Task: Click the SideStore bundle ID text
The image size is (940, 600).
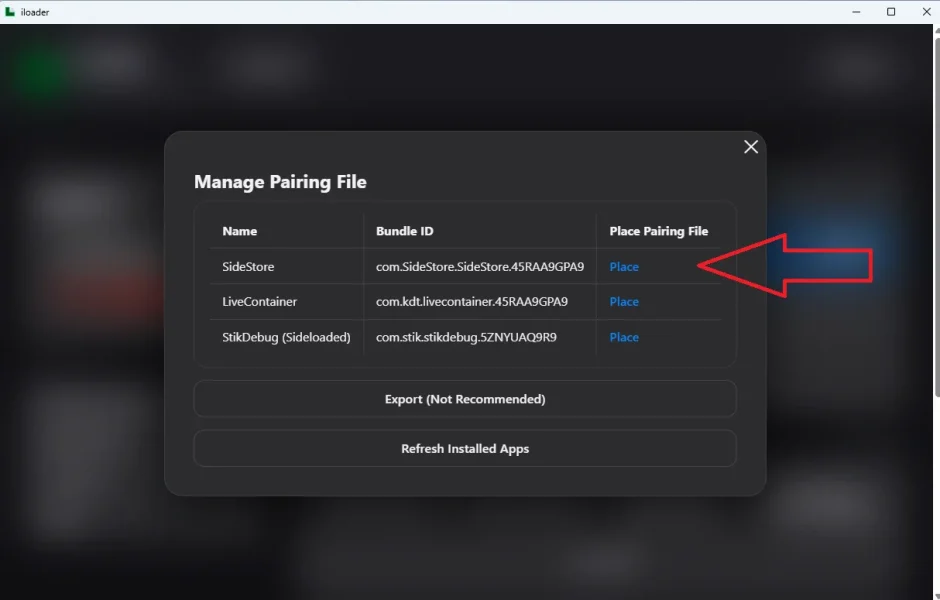Action: (479, 267)
